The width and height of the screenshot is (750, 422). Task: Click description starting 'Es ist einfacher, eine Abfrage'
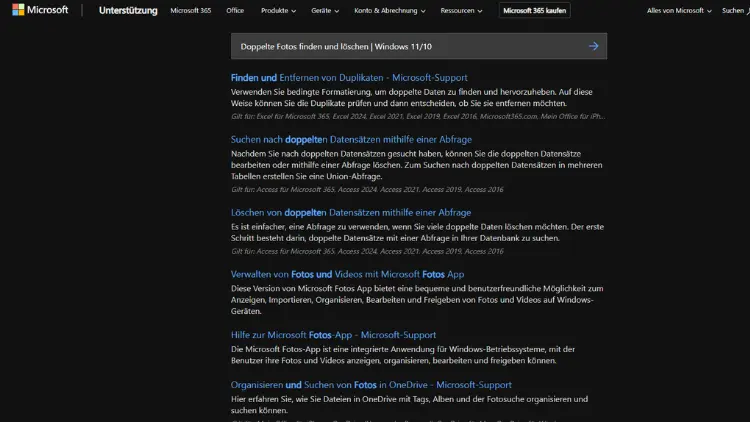point(417,233)
